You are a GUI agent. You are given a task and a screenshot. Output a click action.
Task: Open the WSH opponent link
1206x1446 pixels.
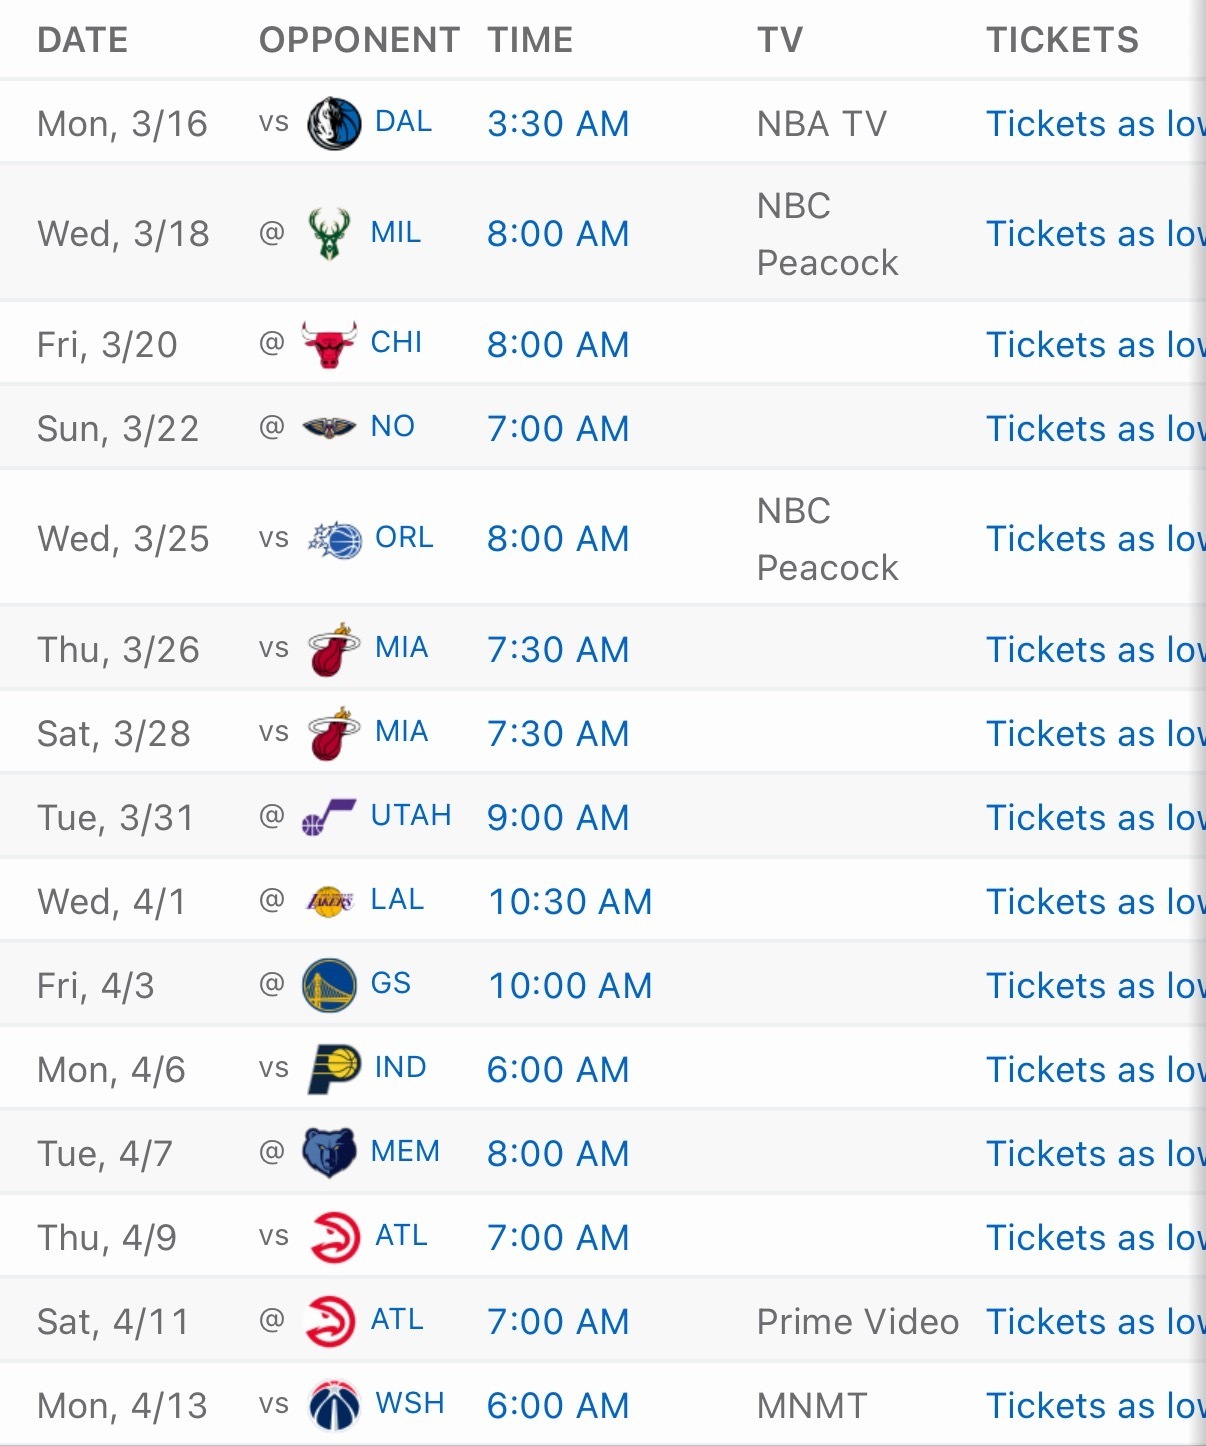409,1403
